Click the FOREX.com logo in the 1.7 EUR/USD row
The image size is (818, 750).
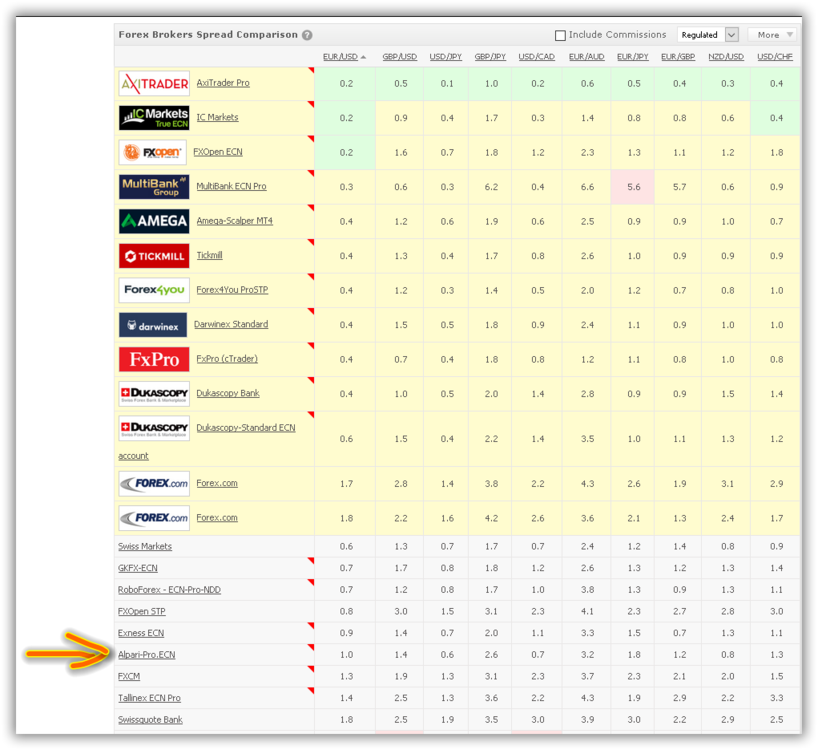point(154,483)
